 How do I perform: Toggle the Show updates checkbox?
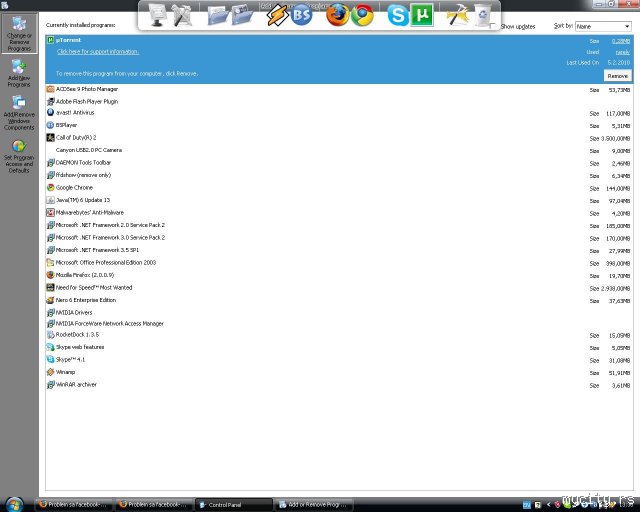pos(493,26)
